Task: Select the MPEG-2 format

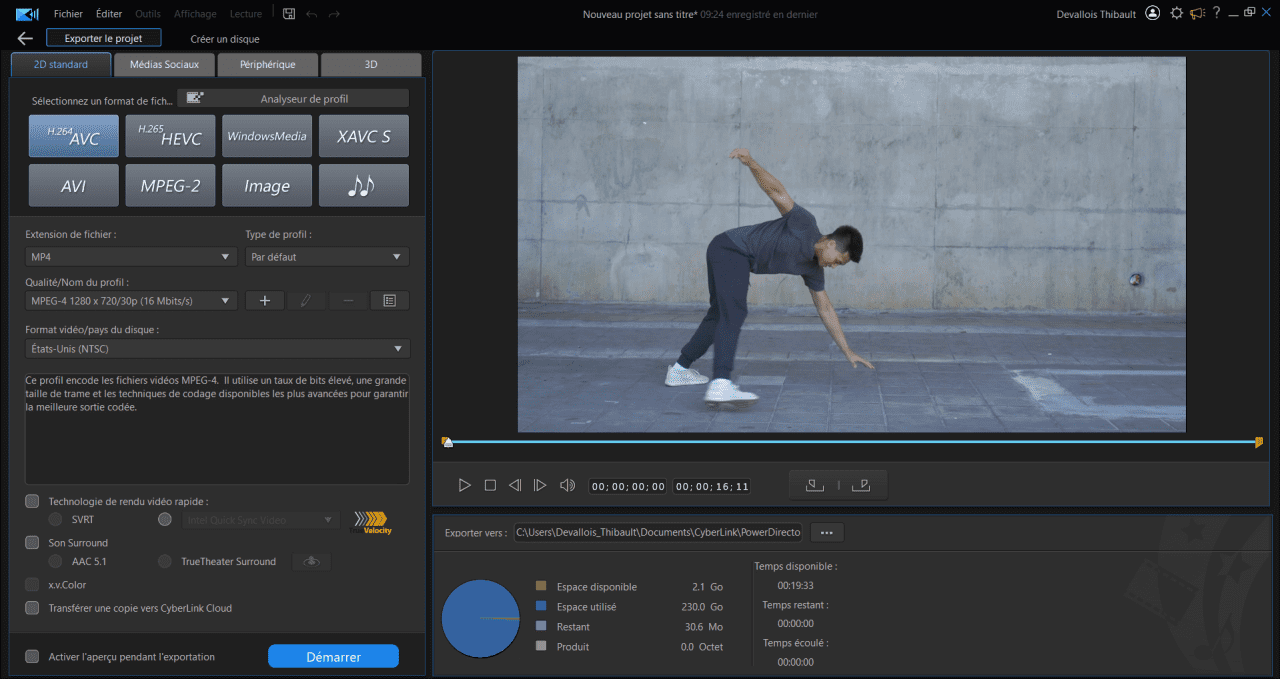Action: pos(170,185)
